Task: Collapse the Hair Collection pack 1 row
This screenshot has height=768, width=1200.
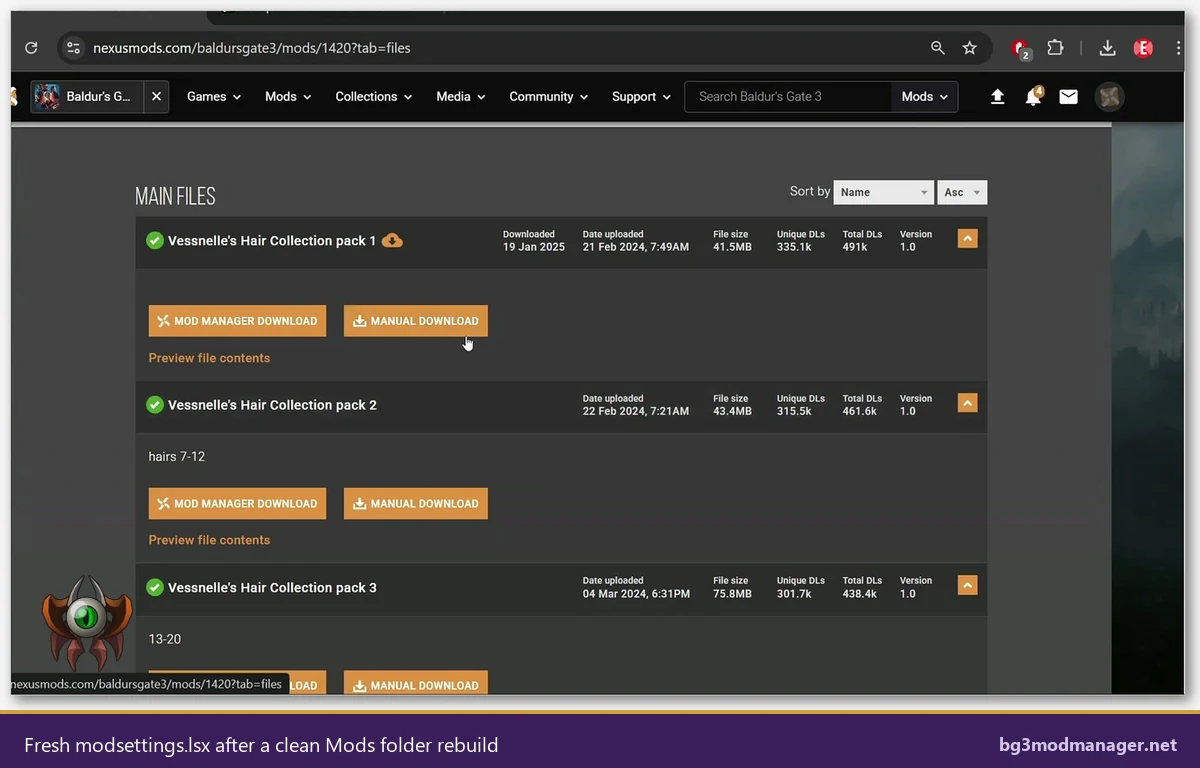Action: (x=967, y=239)
